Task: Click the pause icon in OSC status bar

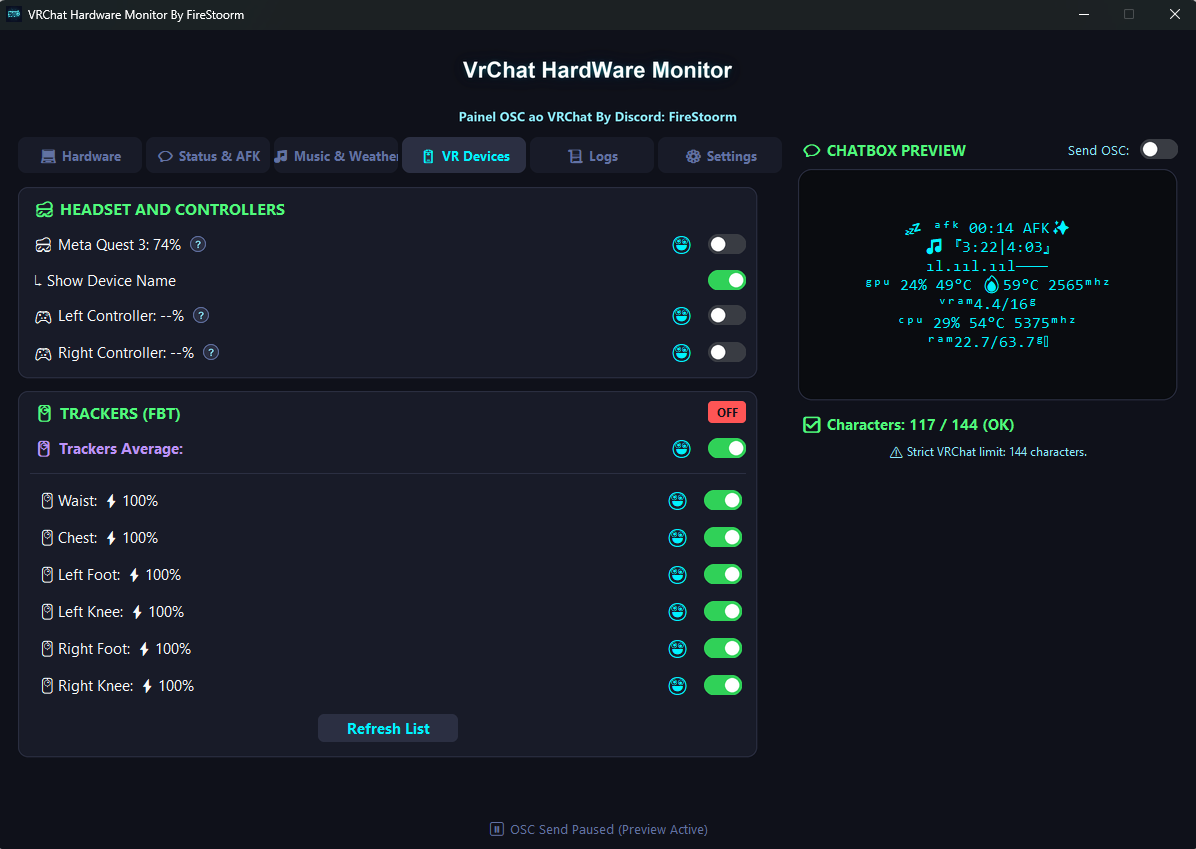Action: click(497, 829)
